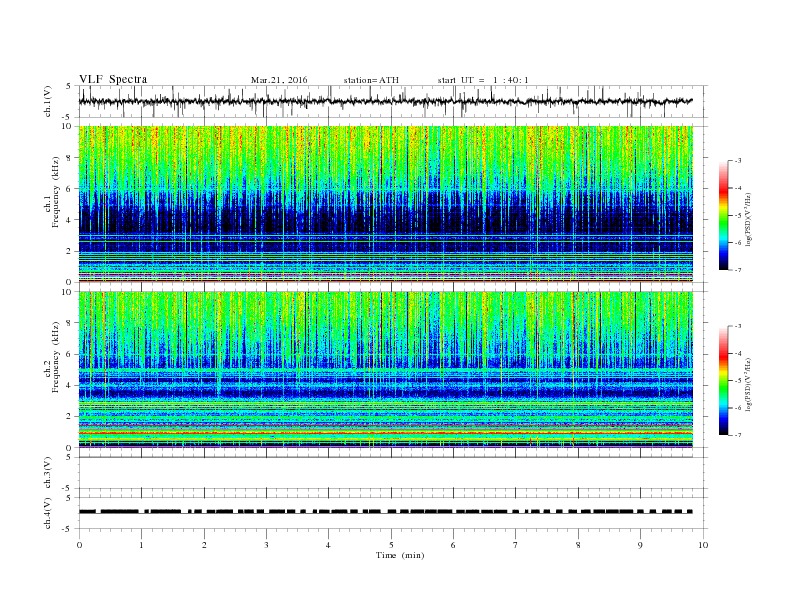Viewport: 792px width, 612px height.
Task: Click the "2" tick on the time axis
Action: point(204,545)
